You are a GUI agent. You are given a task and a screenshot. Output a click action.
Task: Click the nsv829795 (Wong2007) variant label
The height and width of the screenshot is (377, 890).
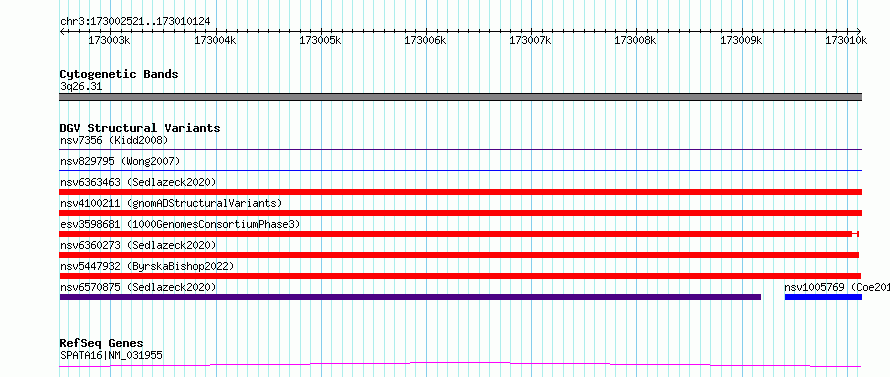tap(120, 161)
